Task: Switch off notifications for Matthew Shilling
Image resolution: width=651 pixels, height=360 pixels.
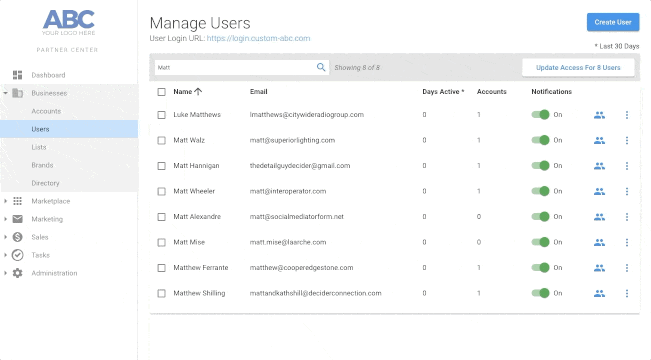Action: coord(541,293)
